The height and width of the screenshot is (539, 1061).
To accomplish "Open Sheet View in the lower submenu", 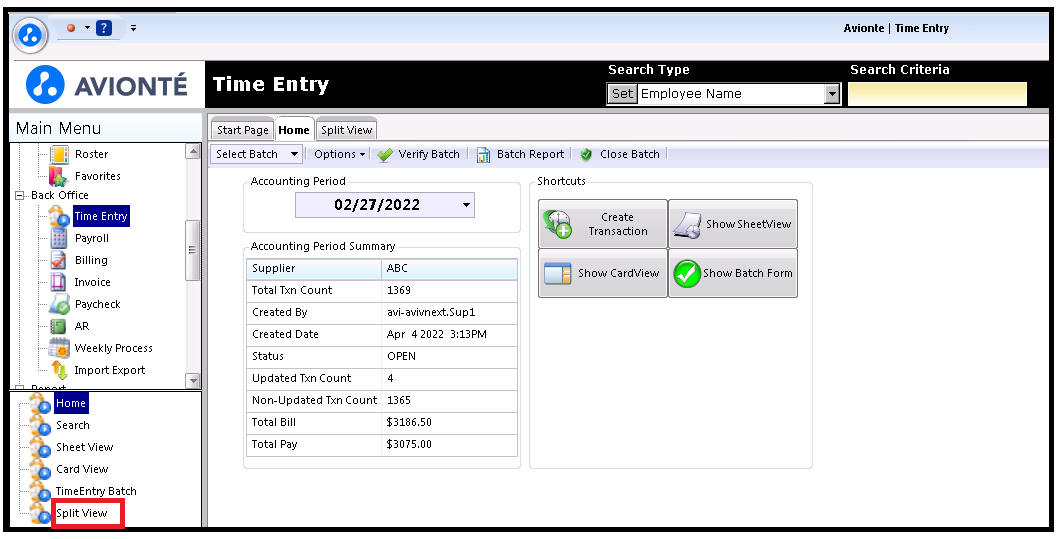I will [x=85, y=447].
